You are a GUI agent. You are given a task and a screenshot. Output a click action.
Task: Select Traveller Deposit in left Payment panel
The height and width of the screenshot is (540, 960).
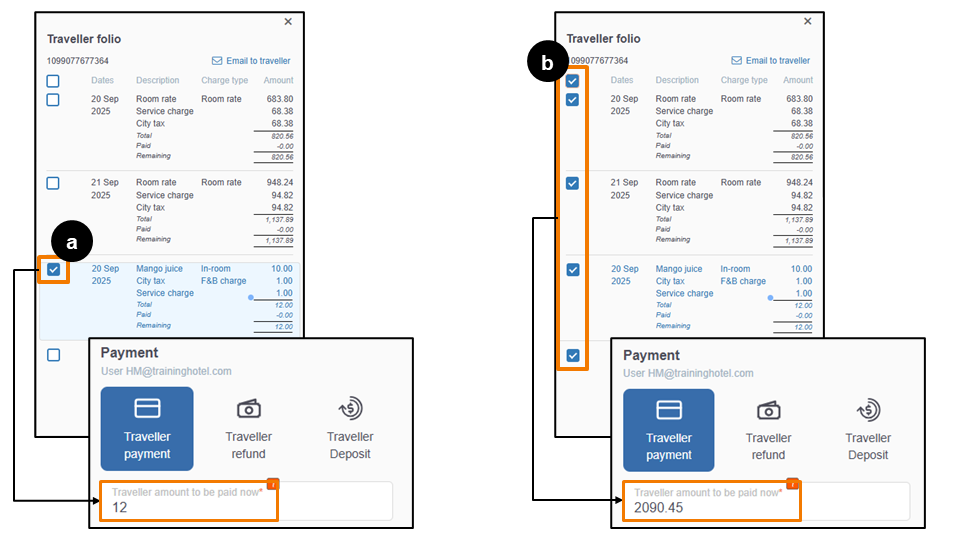click(350, 429)
